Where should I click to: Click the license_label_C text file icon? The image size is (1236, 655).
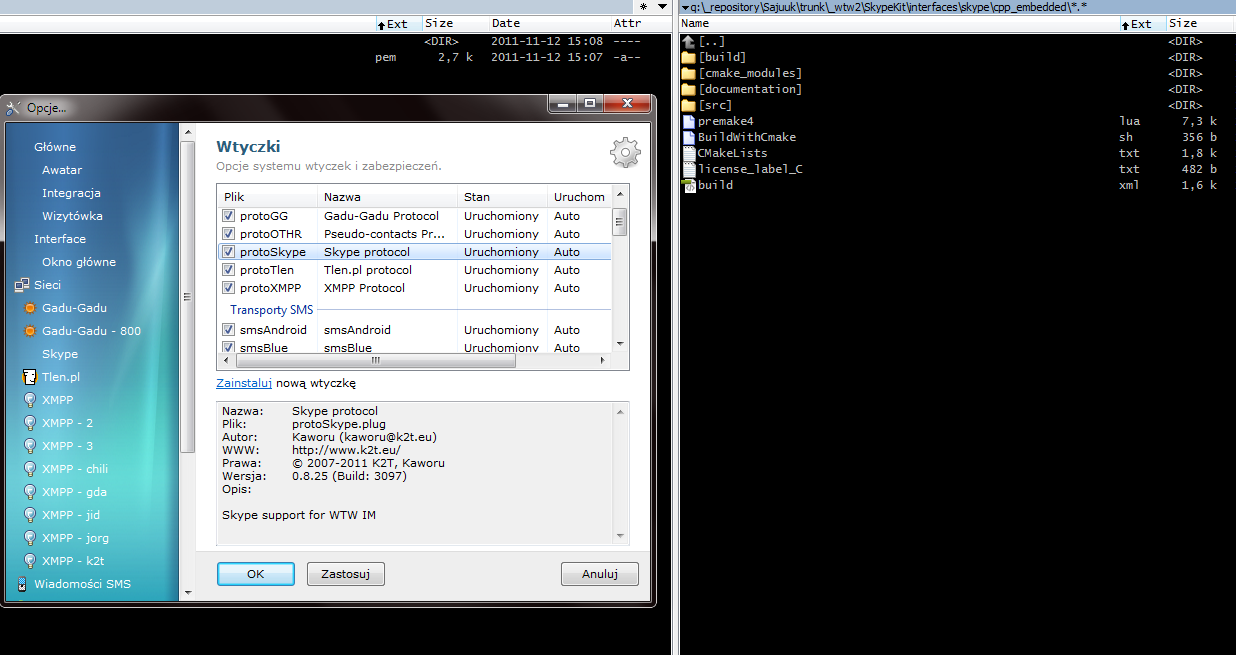[688, 169]
